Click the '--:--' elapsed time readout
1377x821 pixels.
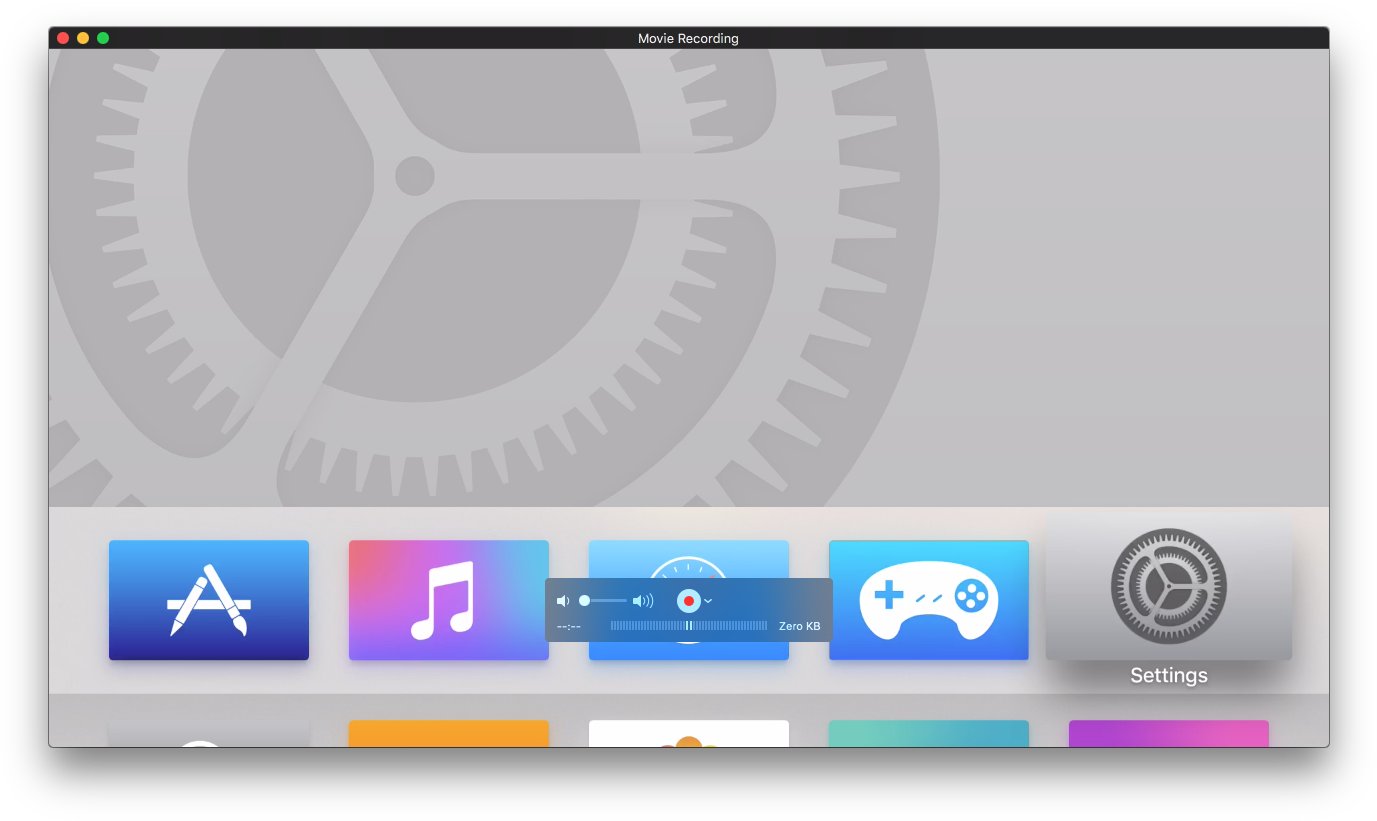click(x=569, y=626)
